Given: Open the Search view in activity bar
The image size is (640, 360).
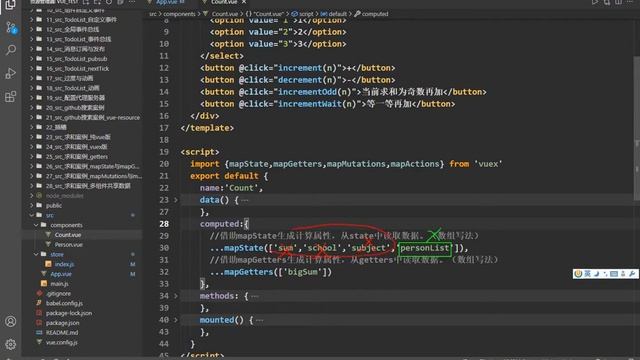Looking at the screenshot, I should 11,50.
